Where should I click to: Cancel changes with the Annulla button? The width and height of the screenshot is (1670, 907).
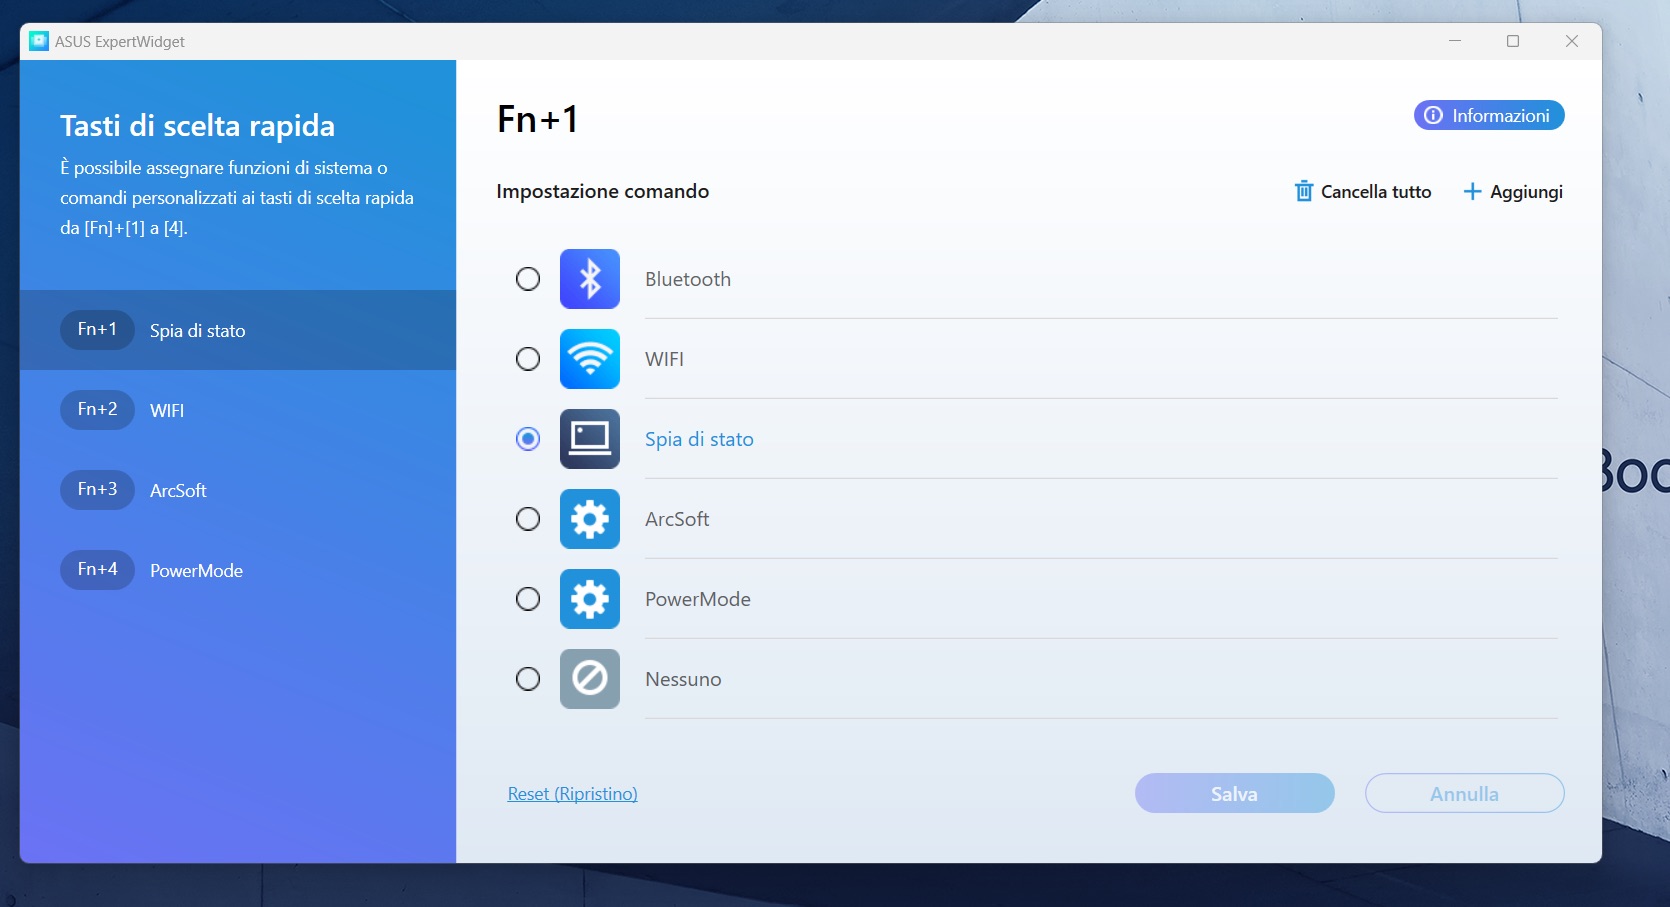(1465, 793)
